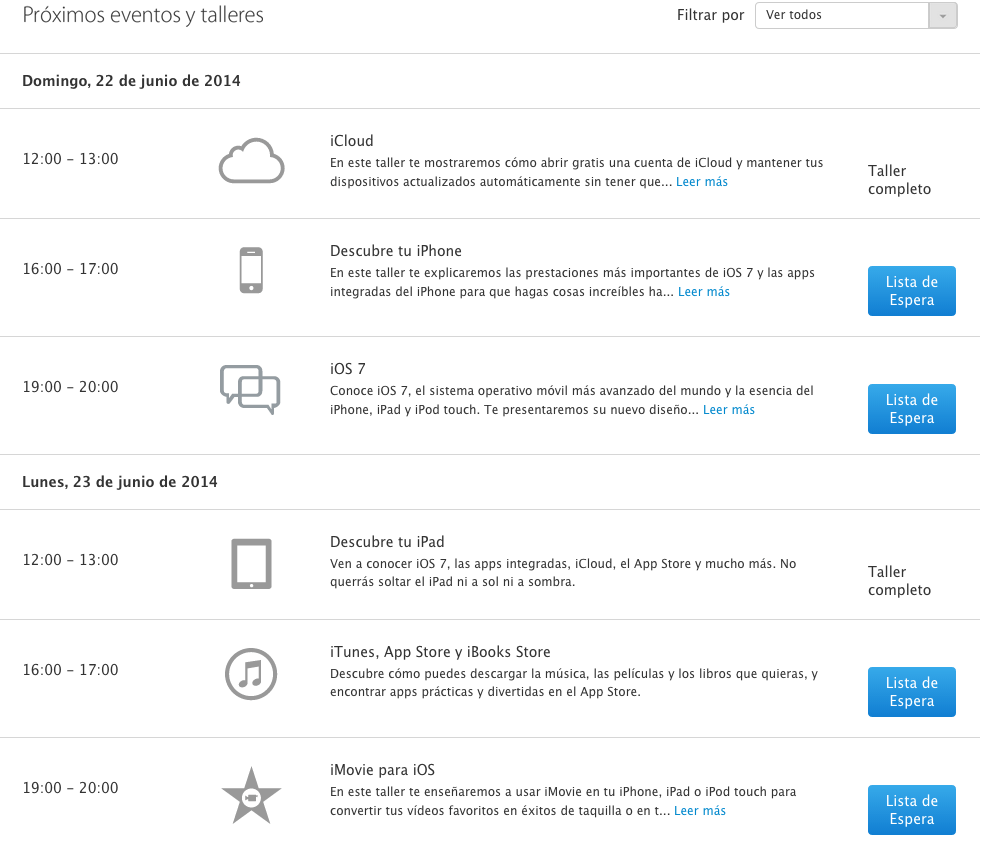Viewport: 985px width, 849px height.
Task: Click 'iTunes, App Store y iBooks Store' title
Action: [440, 652]
